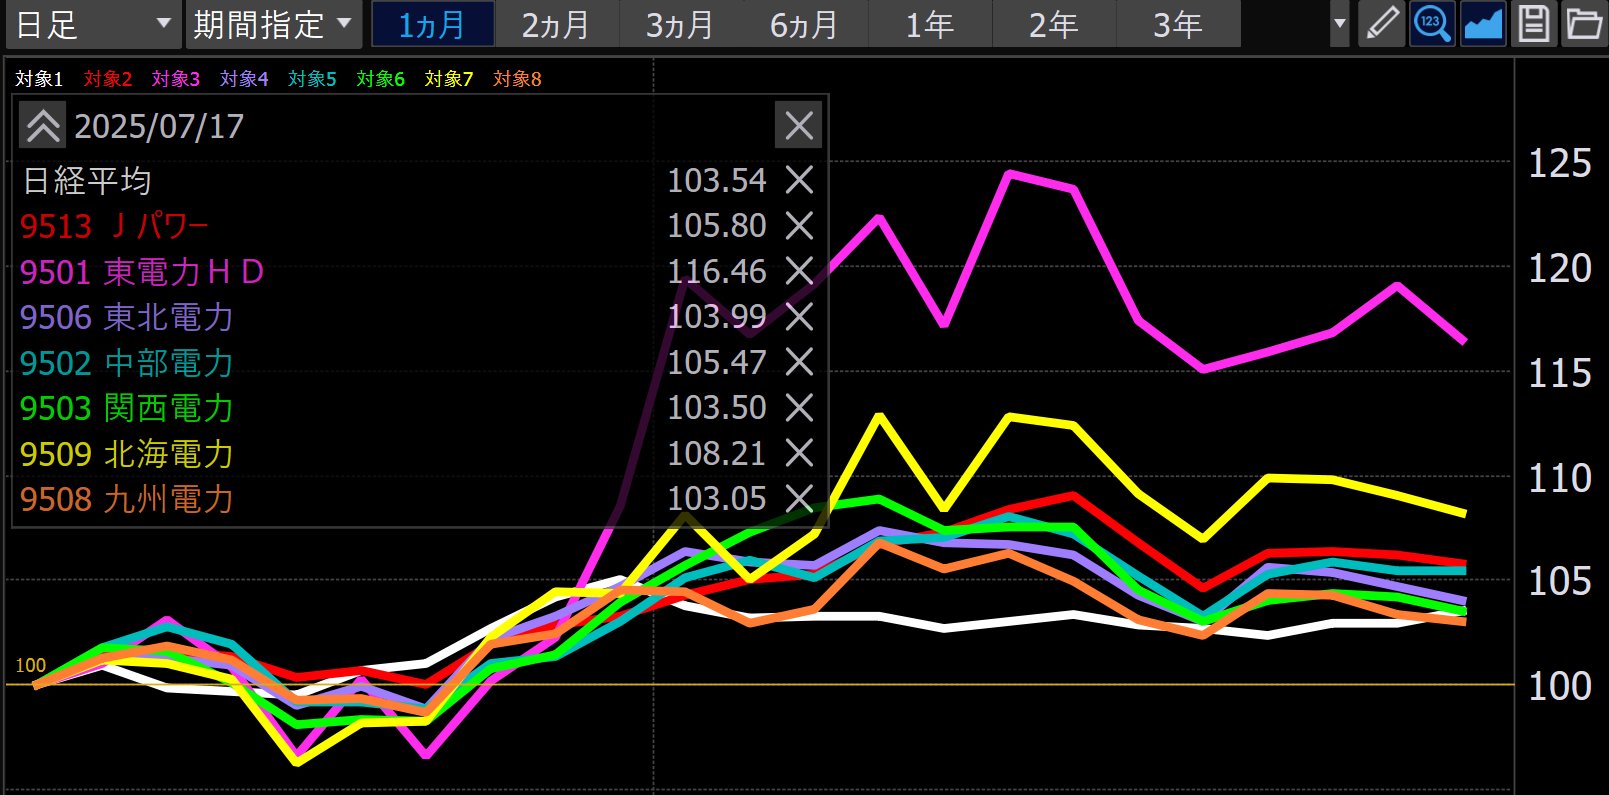Image resolution: width=1609 pixels, height=795 pixels.
Task: Remove 9508 九州電力 from comparison
Action: [798, 498]
